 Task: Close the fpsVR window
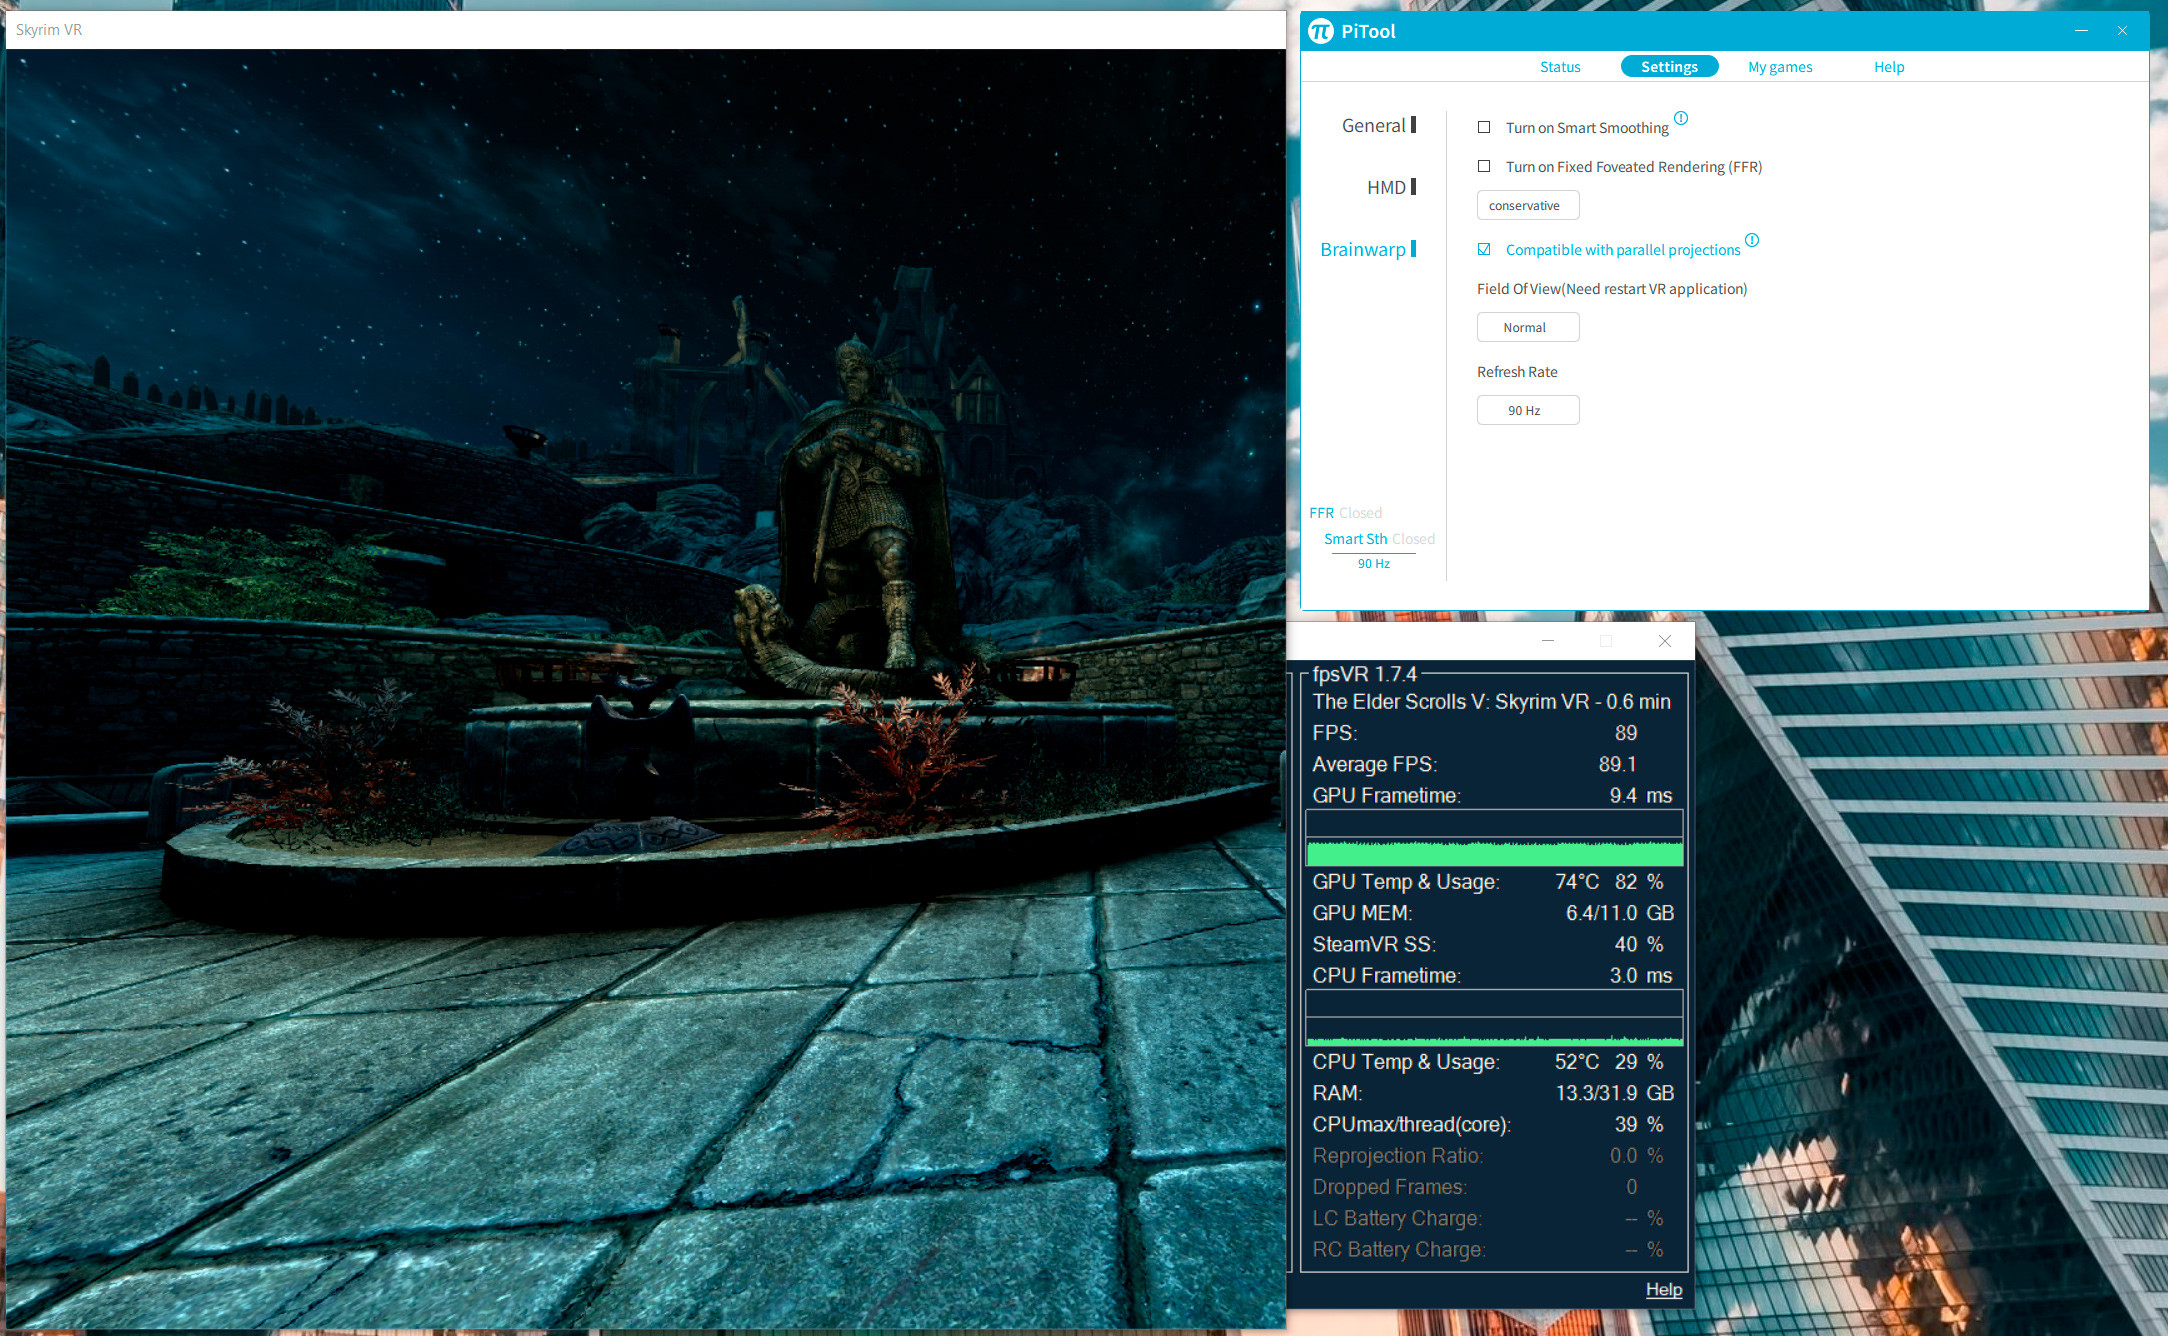(x=1665, y=641)
